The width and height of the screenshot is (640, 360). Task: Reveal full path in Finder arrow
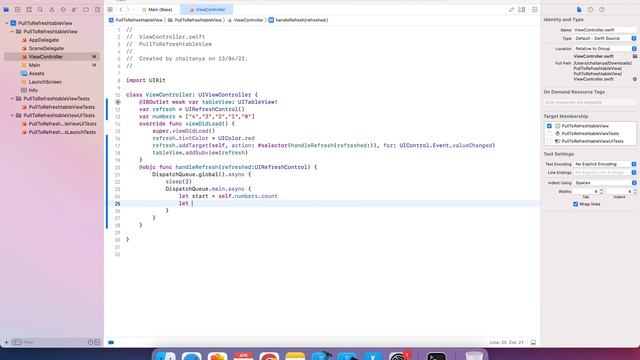point(635,79)
